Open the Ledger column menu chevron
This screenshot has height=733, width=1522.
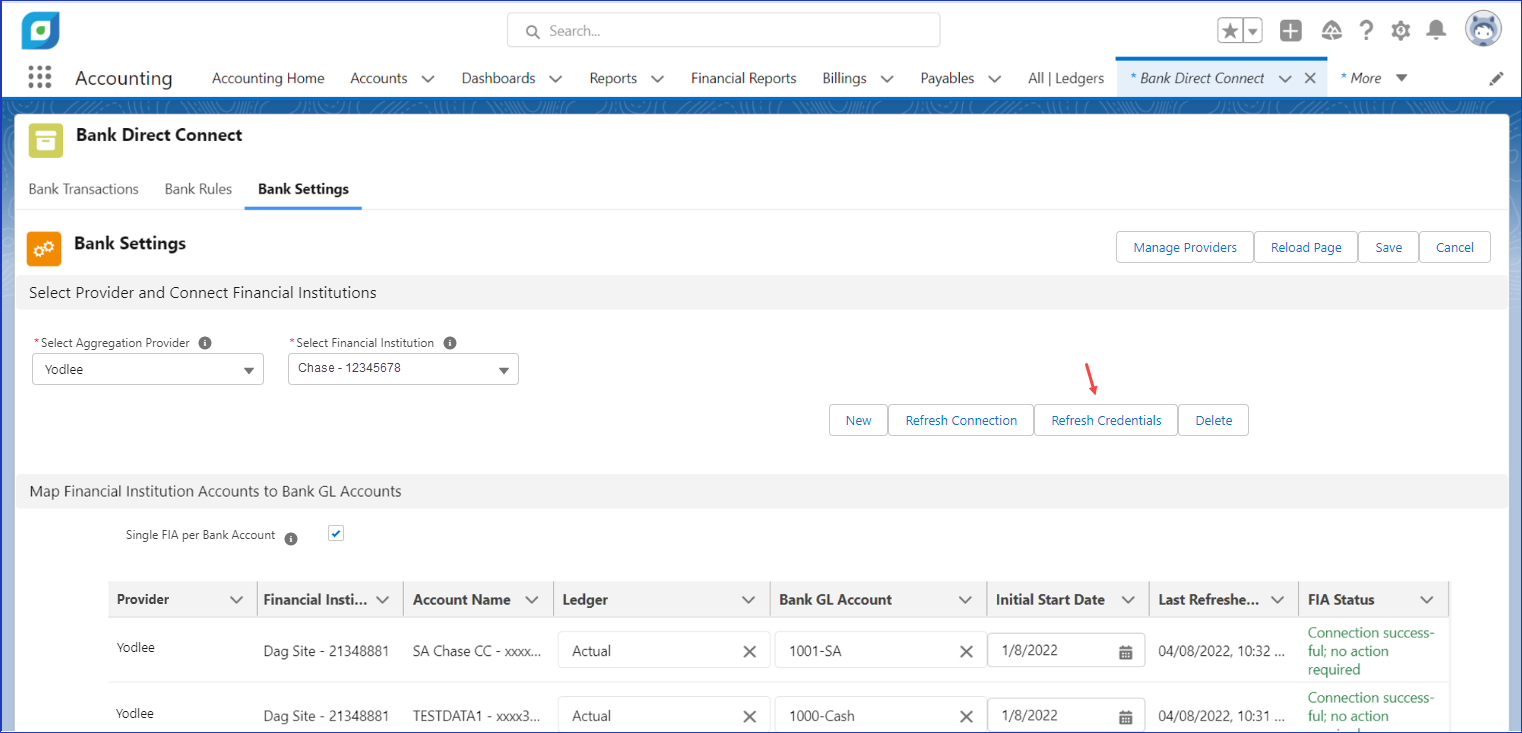pos(748,600)
